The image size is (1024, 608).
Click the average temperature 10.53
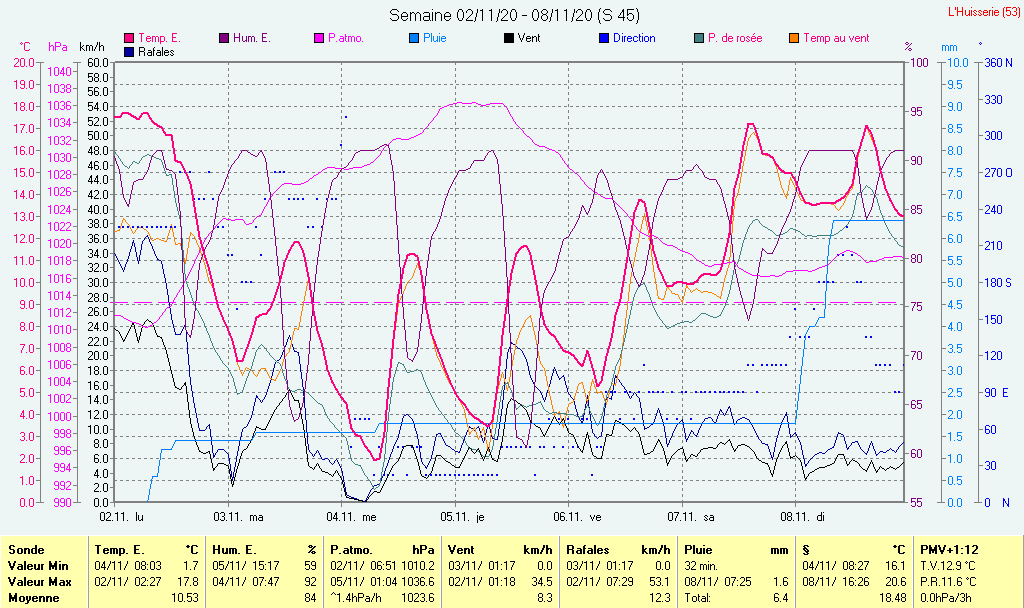click(x=185, y=598)
